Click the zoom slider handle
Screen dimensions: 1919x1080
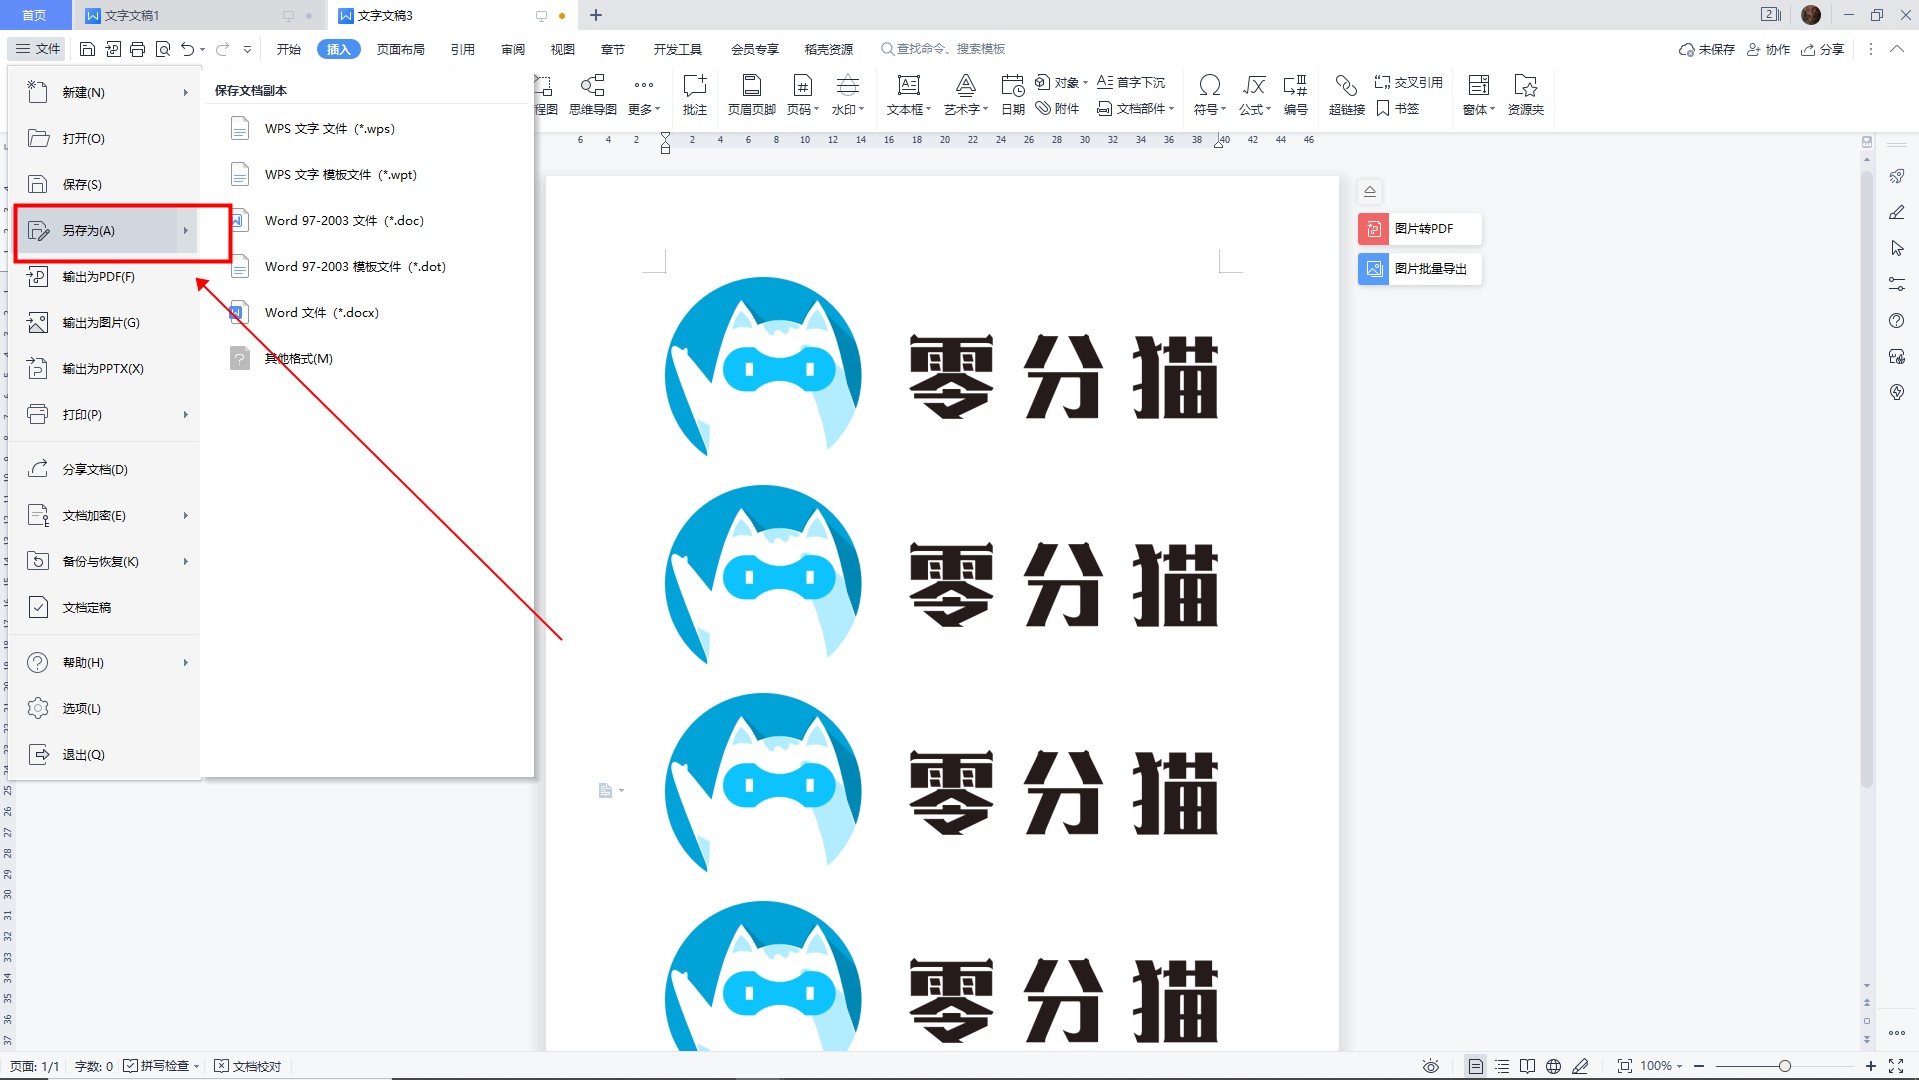click(1784, 1066)
